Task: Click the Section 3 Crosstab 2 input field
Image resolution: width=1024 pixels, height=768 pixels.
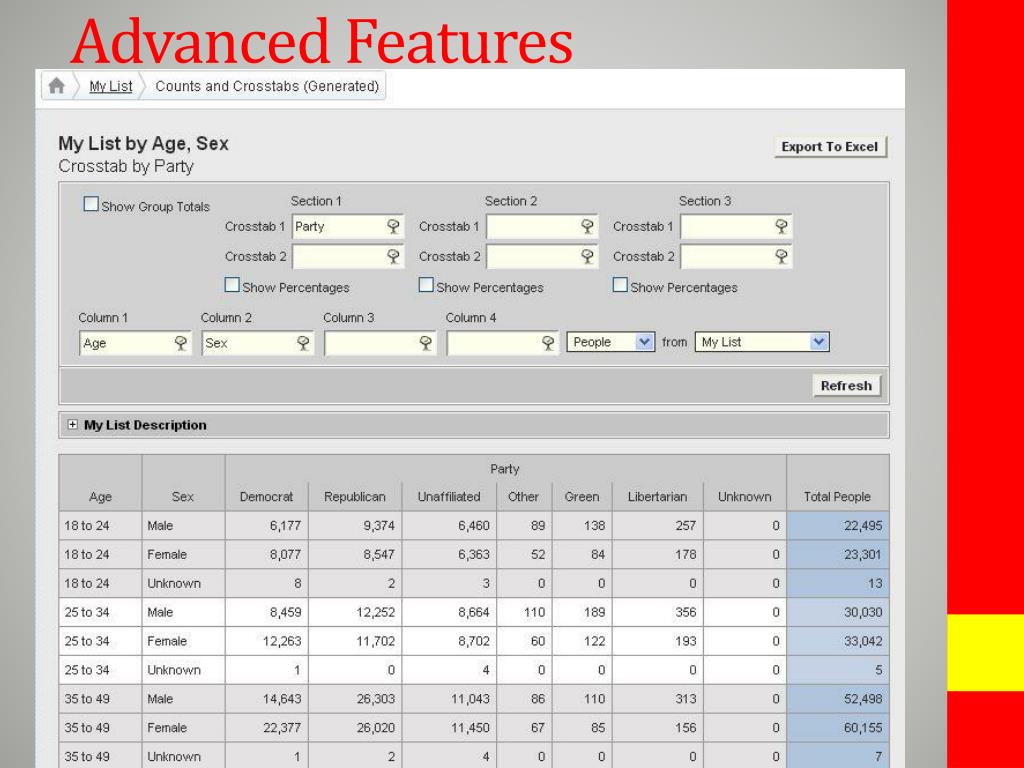Action: [736, 257]
